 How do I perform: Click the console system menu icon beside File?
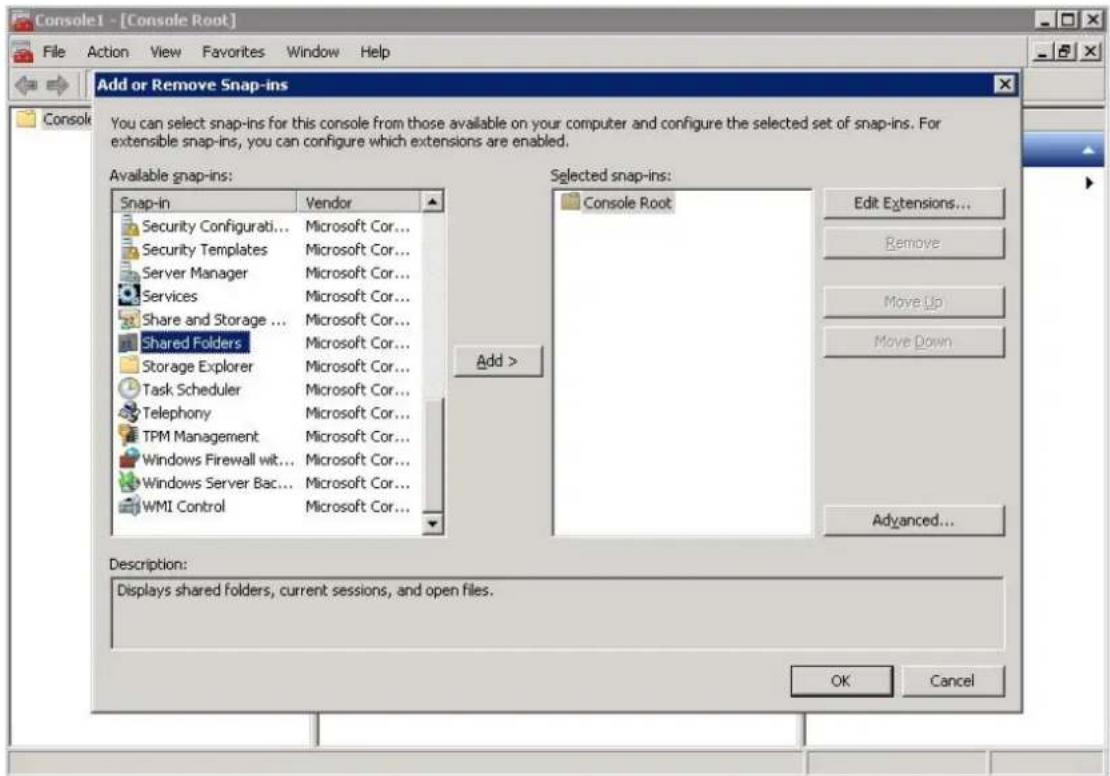[x=23, y=52]
